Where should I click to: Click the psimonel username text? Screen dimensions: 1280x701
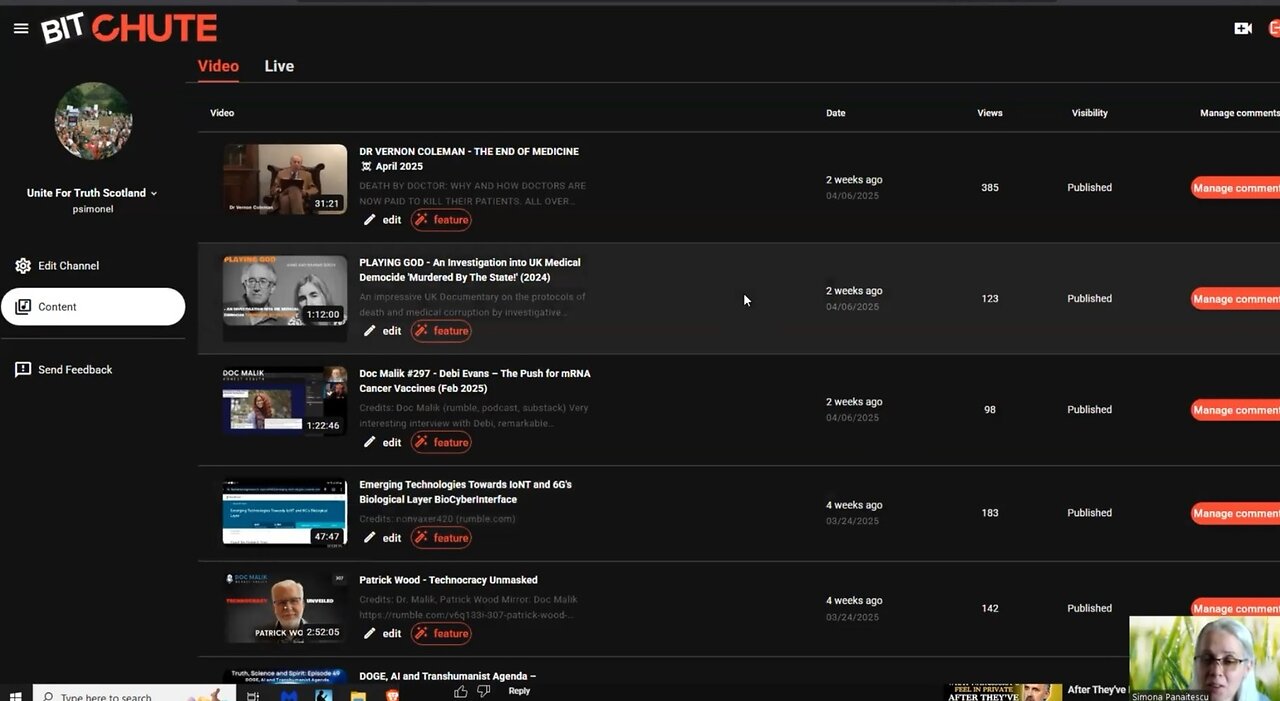93,209
